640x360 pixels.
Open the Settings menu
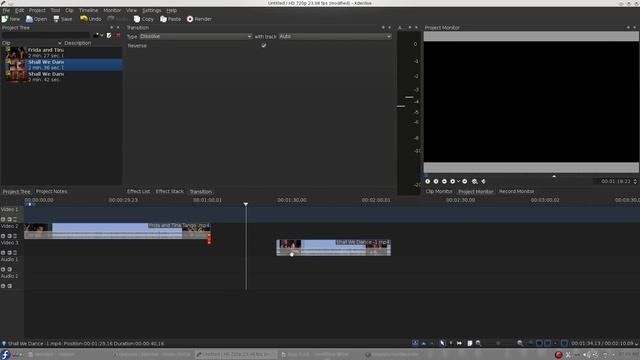[x=151, y=10]
